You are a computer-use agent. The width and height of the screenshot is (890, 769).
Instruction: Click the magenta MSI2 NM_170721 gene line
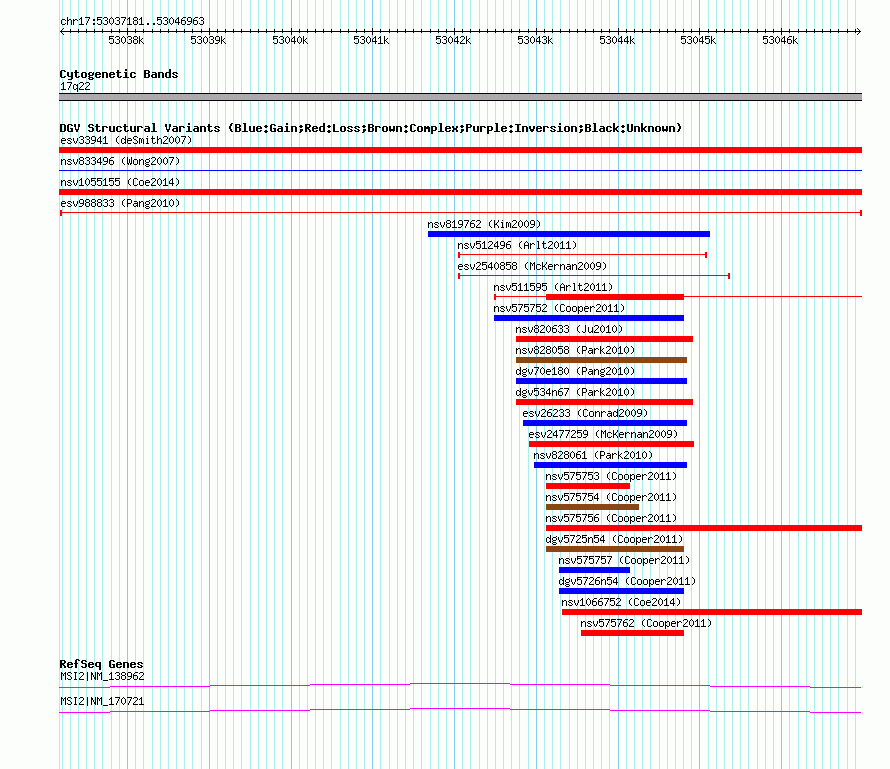tap(460, 711)
